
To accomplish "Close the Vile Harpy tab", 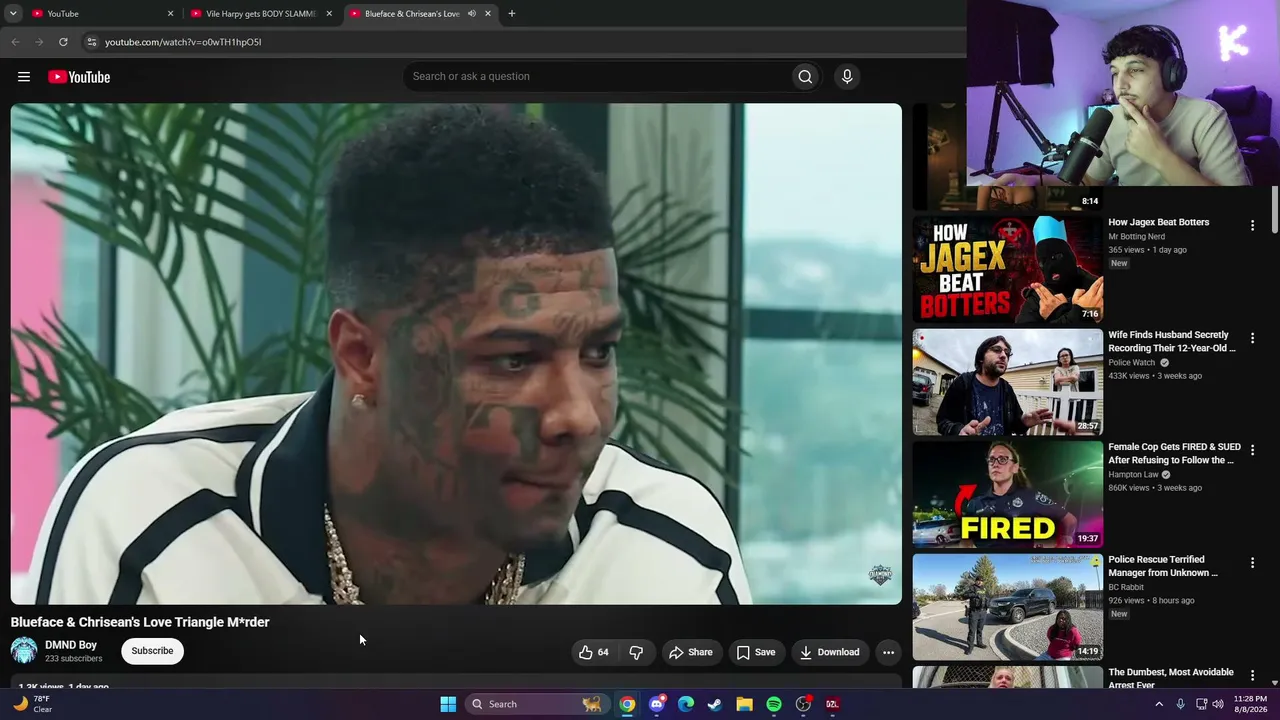I will 329,14.
